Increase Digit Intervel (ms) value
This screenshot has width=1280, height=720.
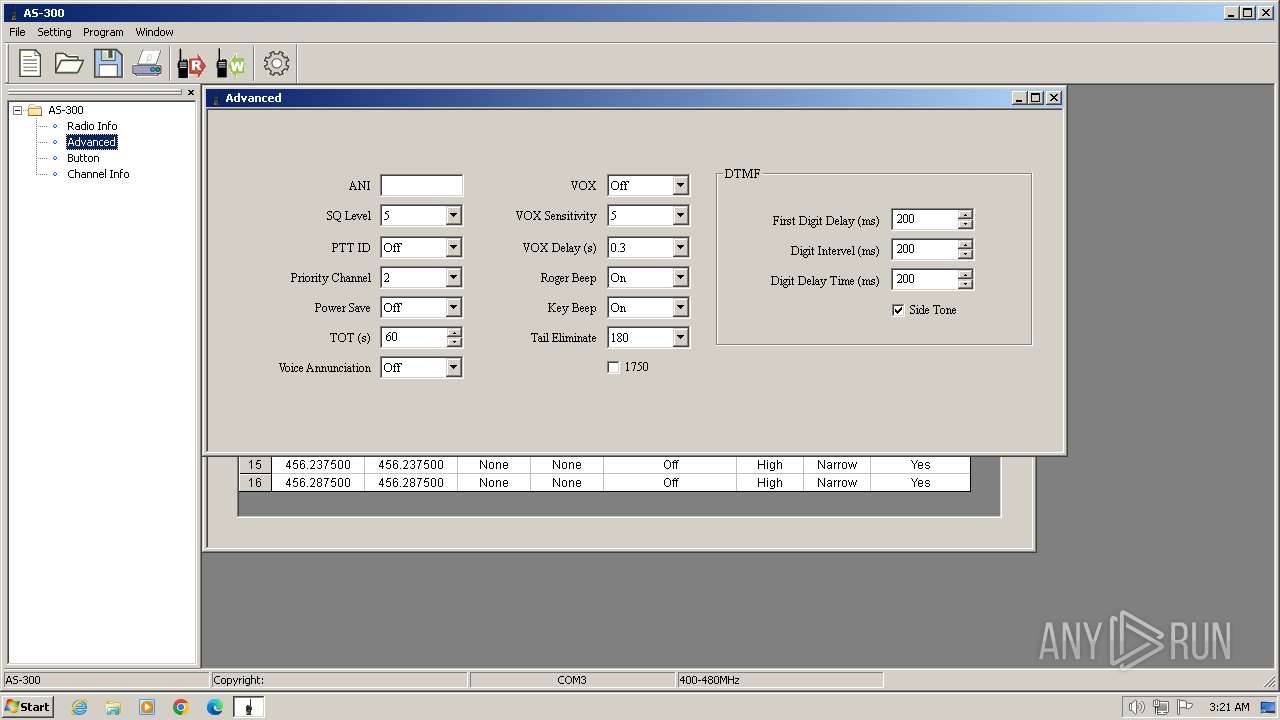coord(965,245)
